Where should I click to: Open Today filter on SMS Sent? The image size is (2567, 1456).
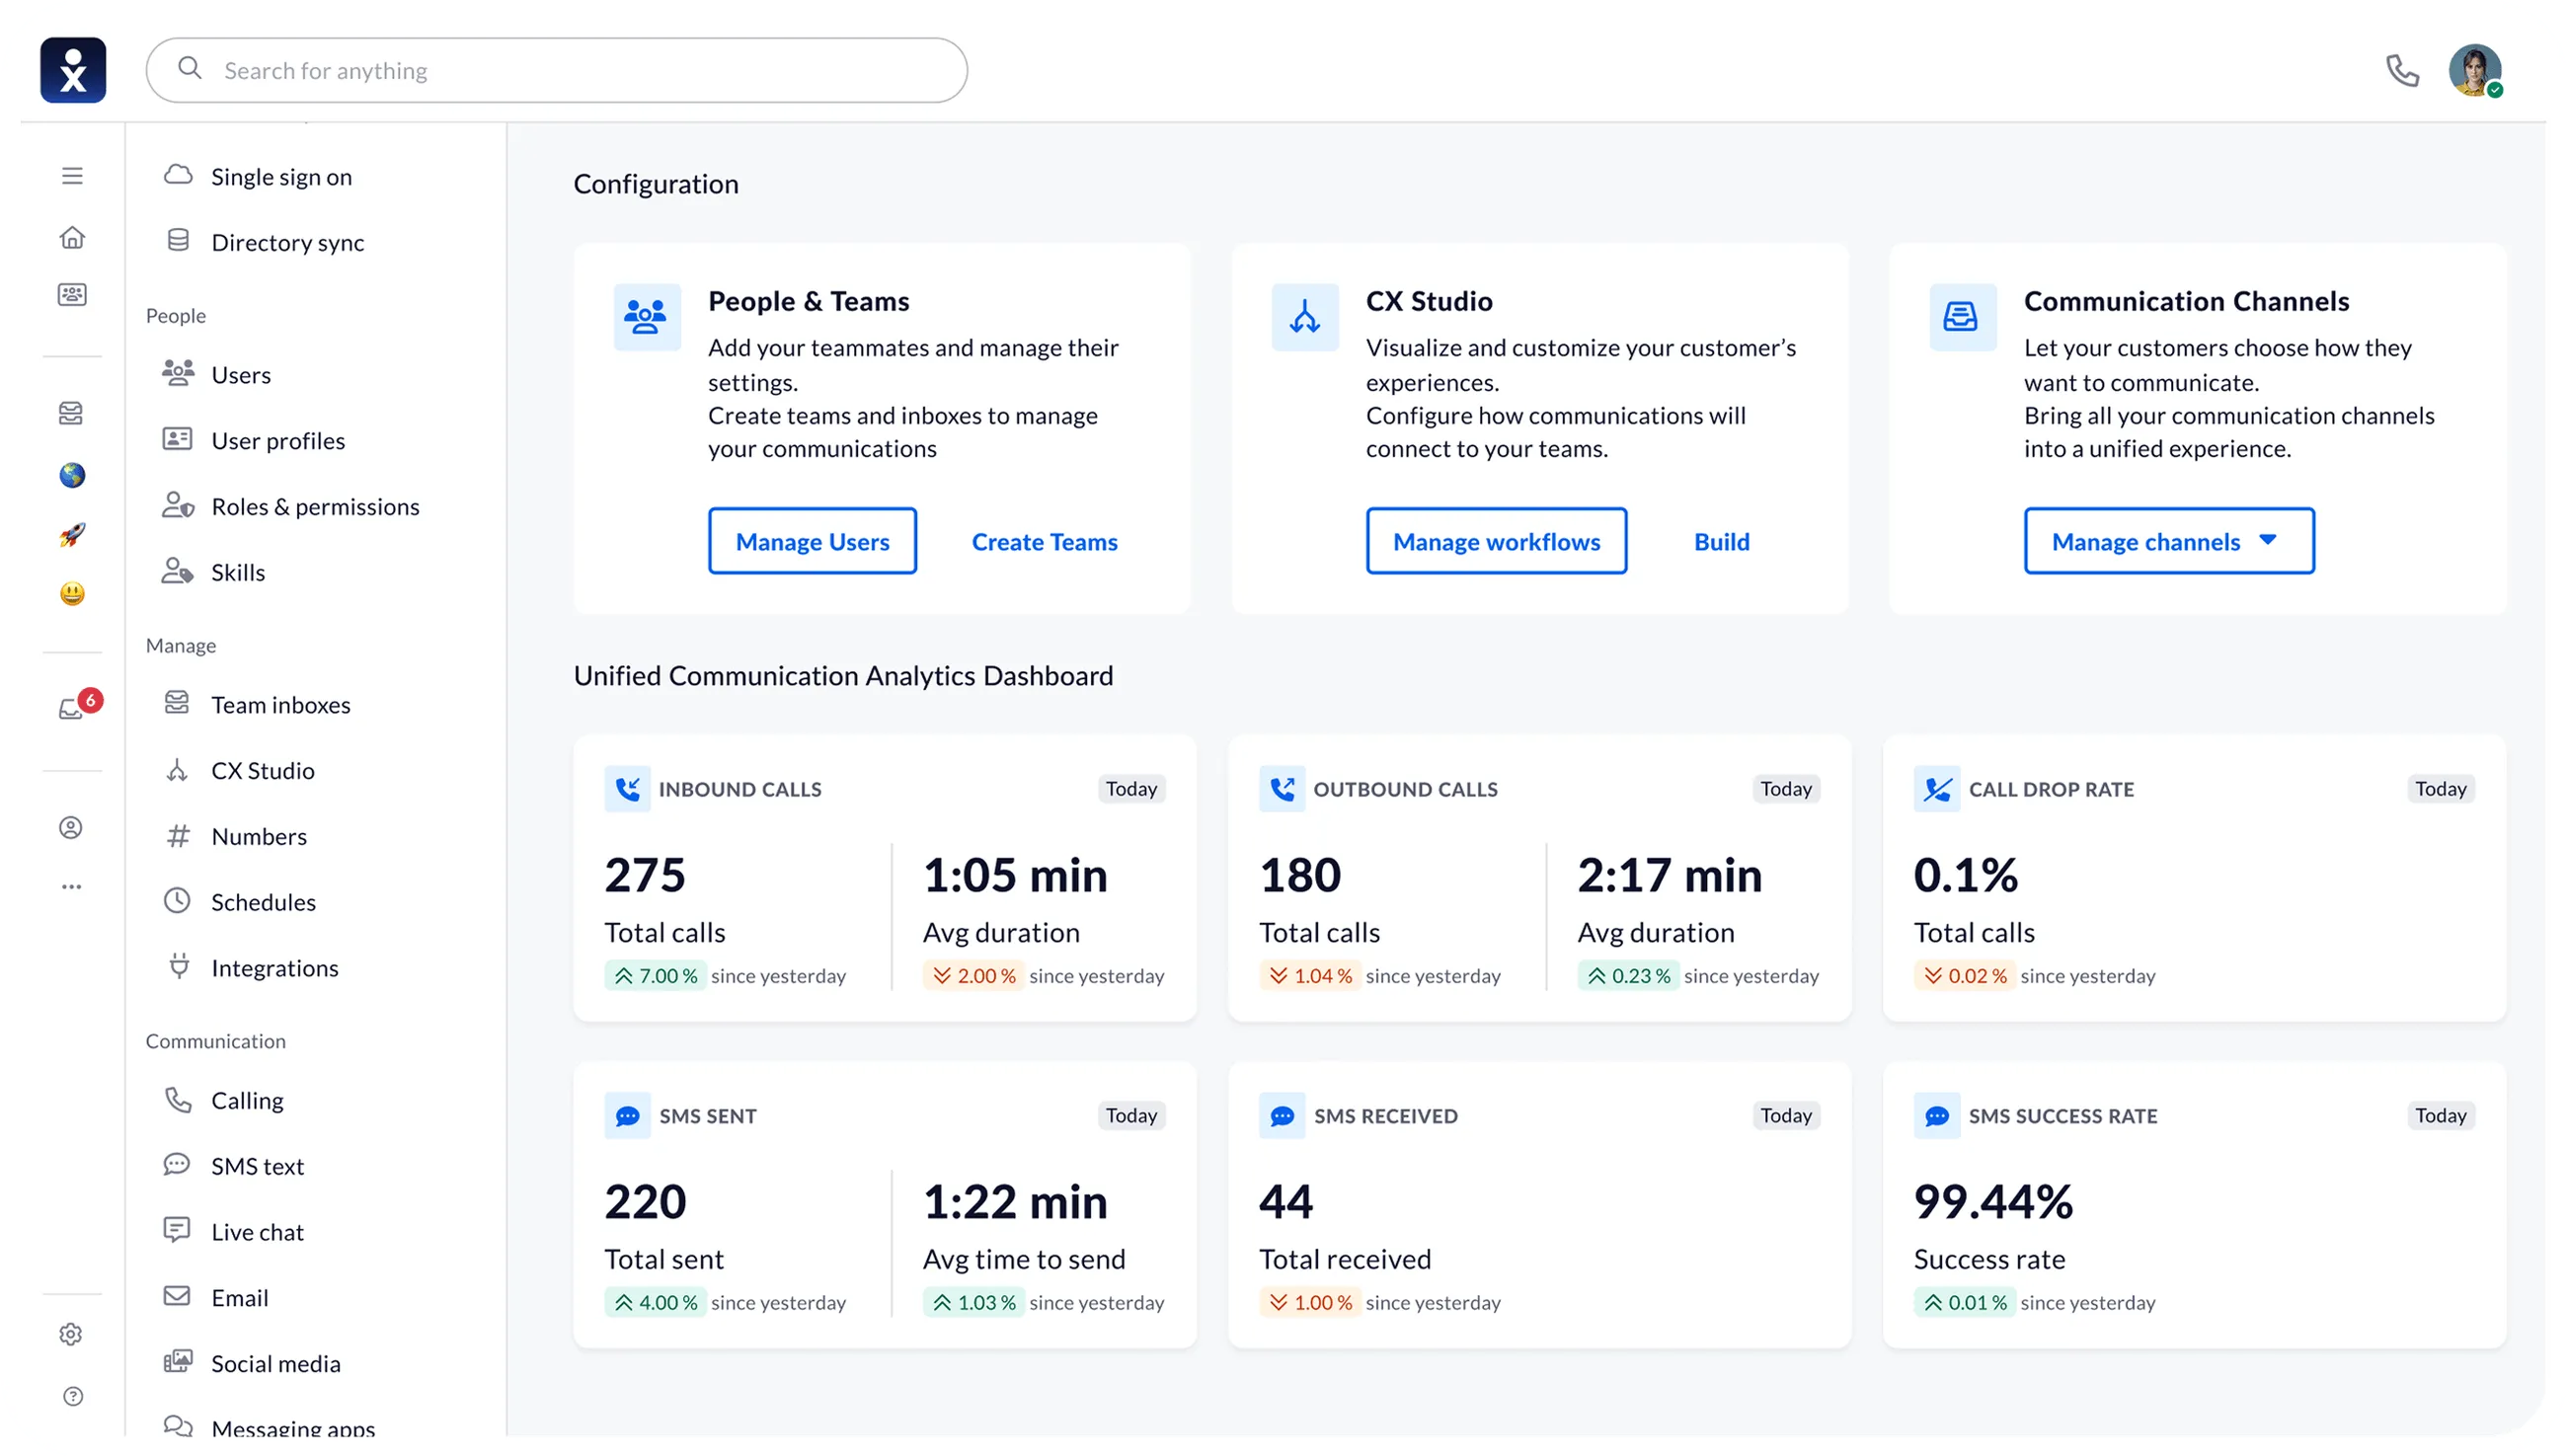tap(1131, 1116)
